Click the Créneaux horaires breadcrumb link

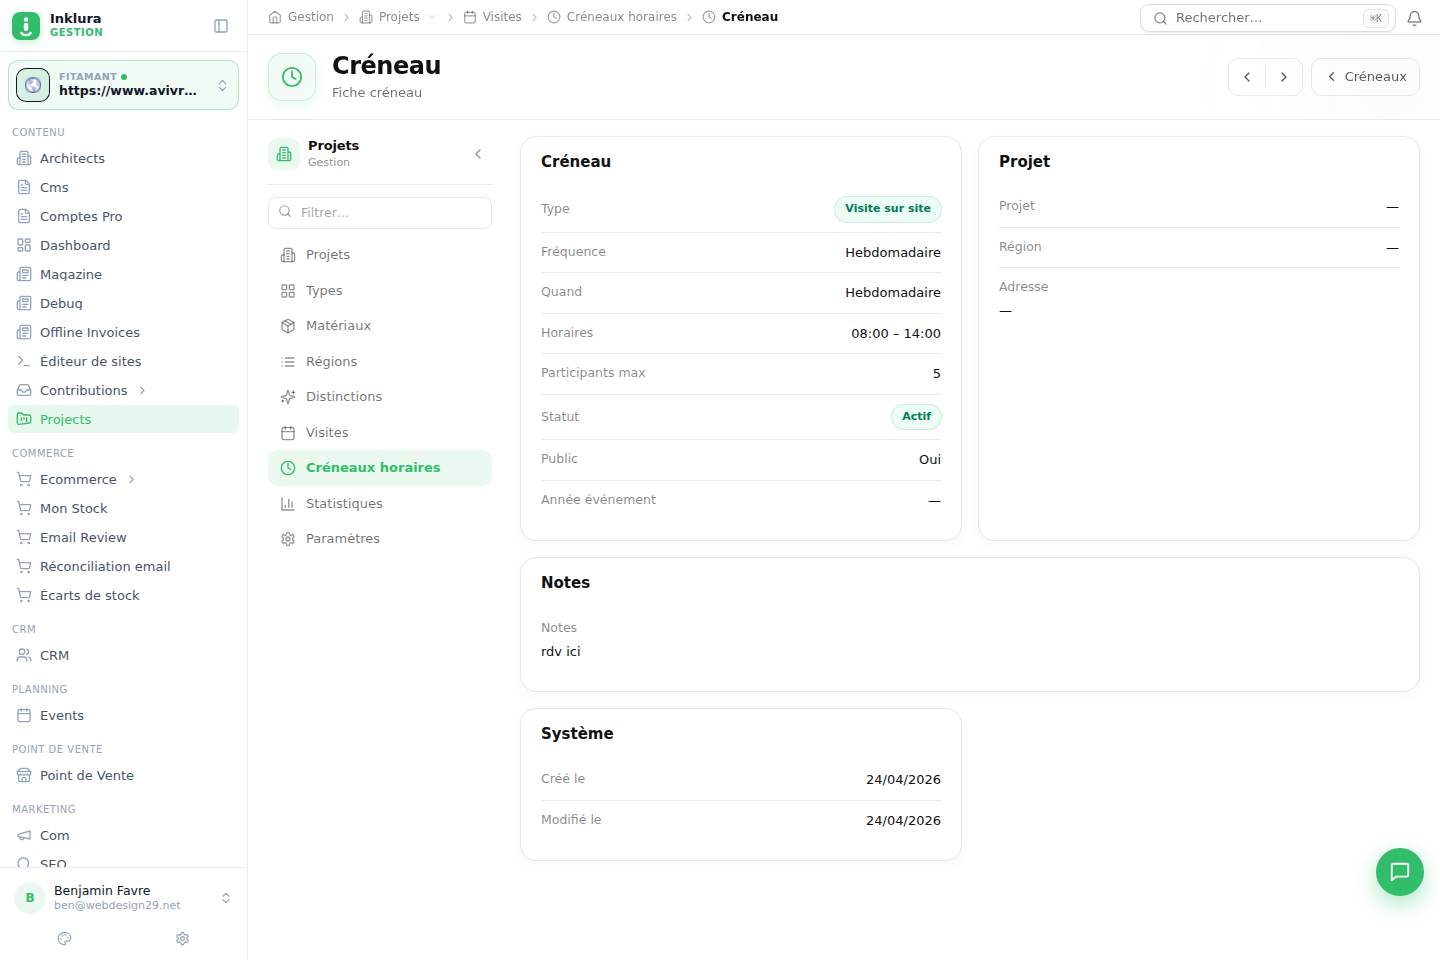click(x=612, y=17)
